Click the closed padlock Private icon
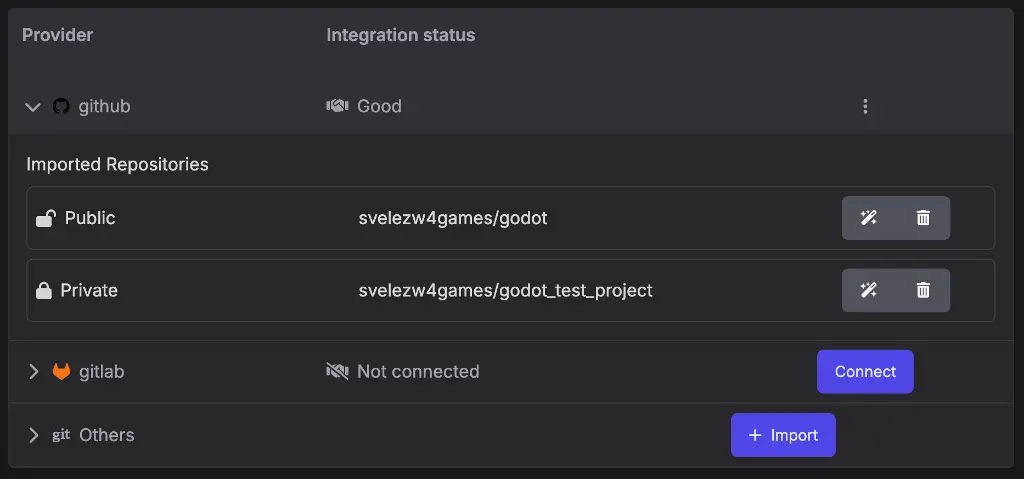Screen dimensions: 1024x479 pyautogui.click(x=44, y=290)
